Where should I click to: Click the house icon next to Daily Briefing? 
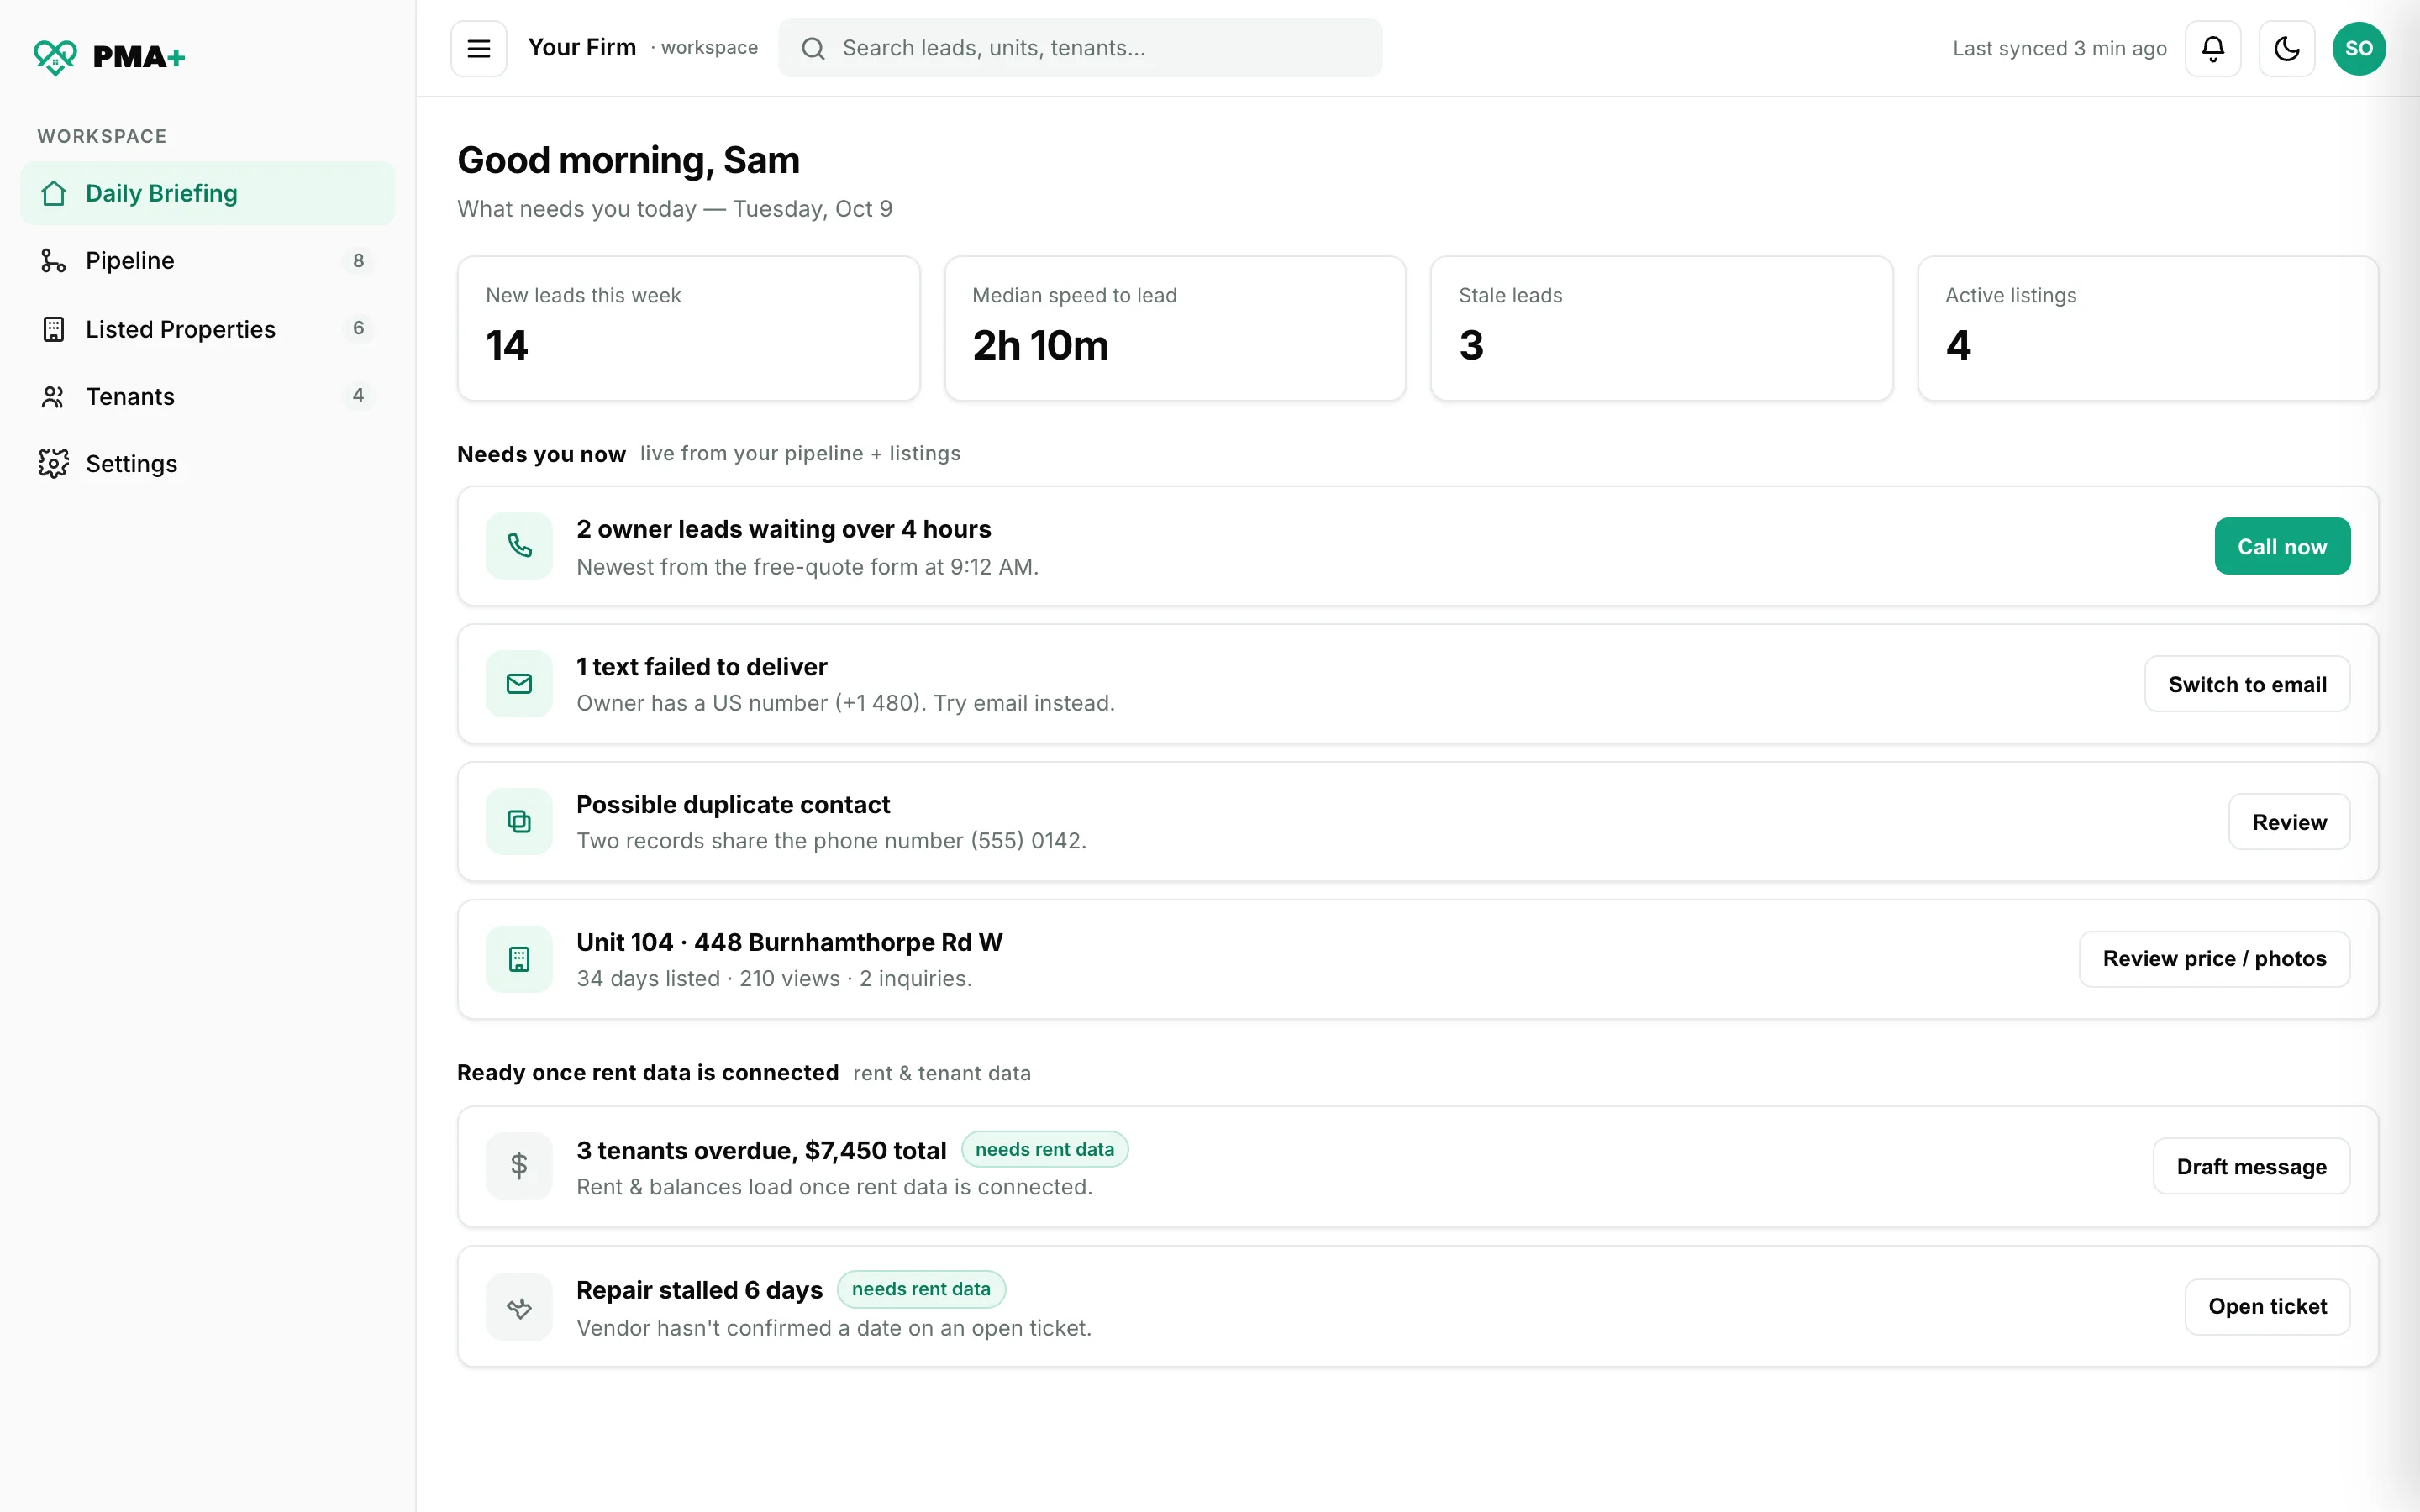tap(54, 193)
